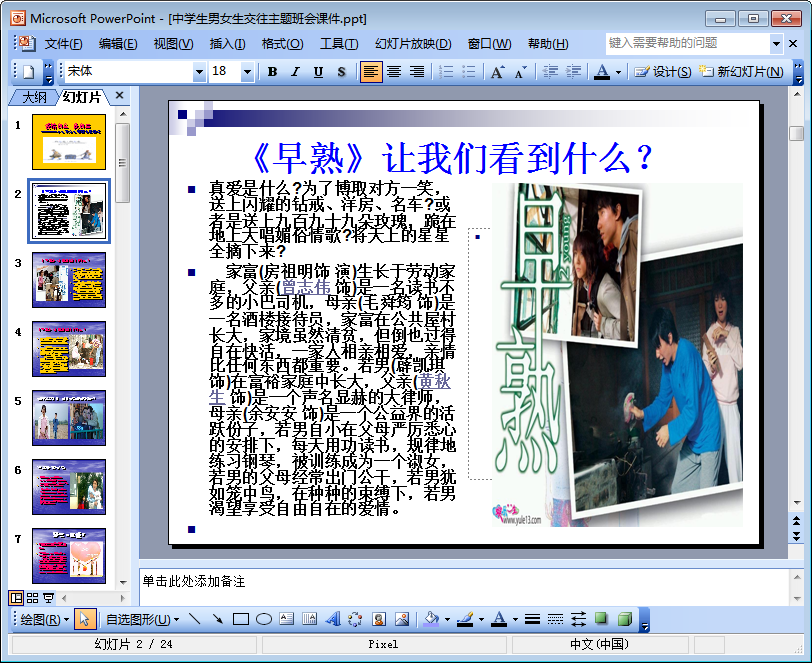The image size is (812, 663).
Task: Start slide show from current slide icon
Action: pos(48,598)
